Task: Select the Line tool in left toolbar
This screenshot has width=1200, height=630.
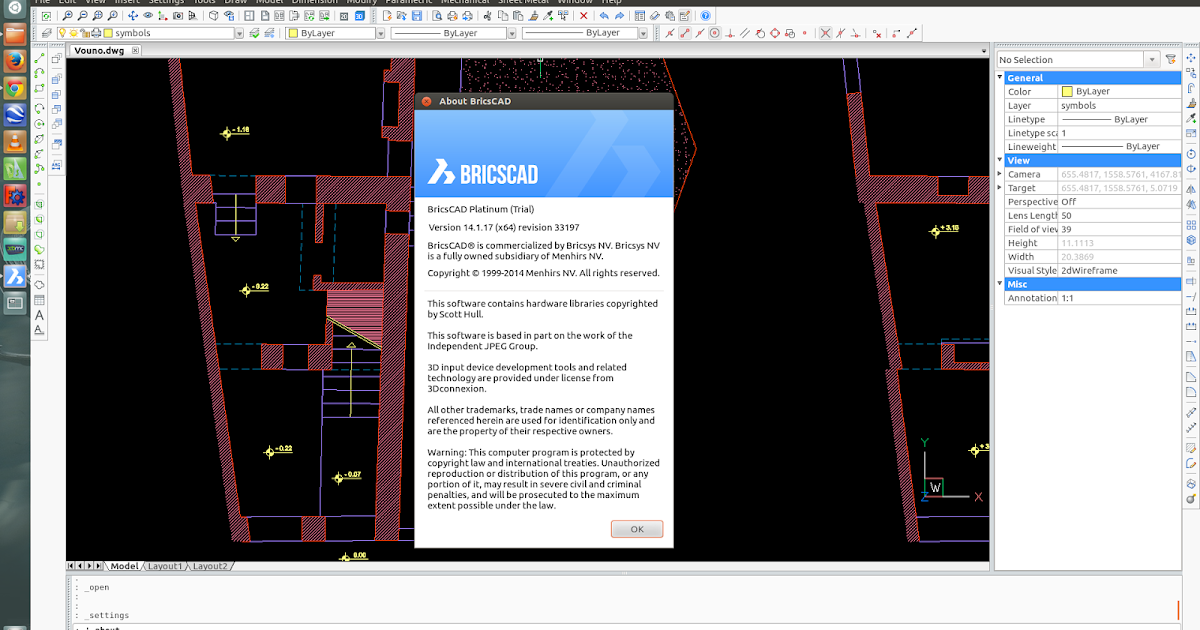Action: coord(39,58)
